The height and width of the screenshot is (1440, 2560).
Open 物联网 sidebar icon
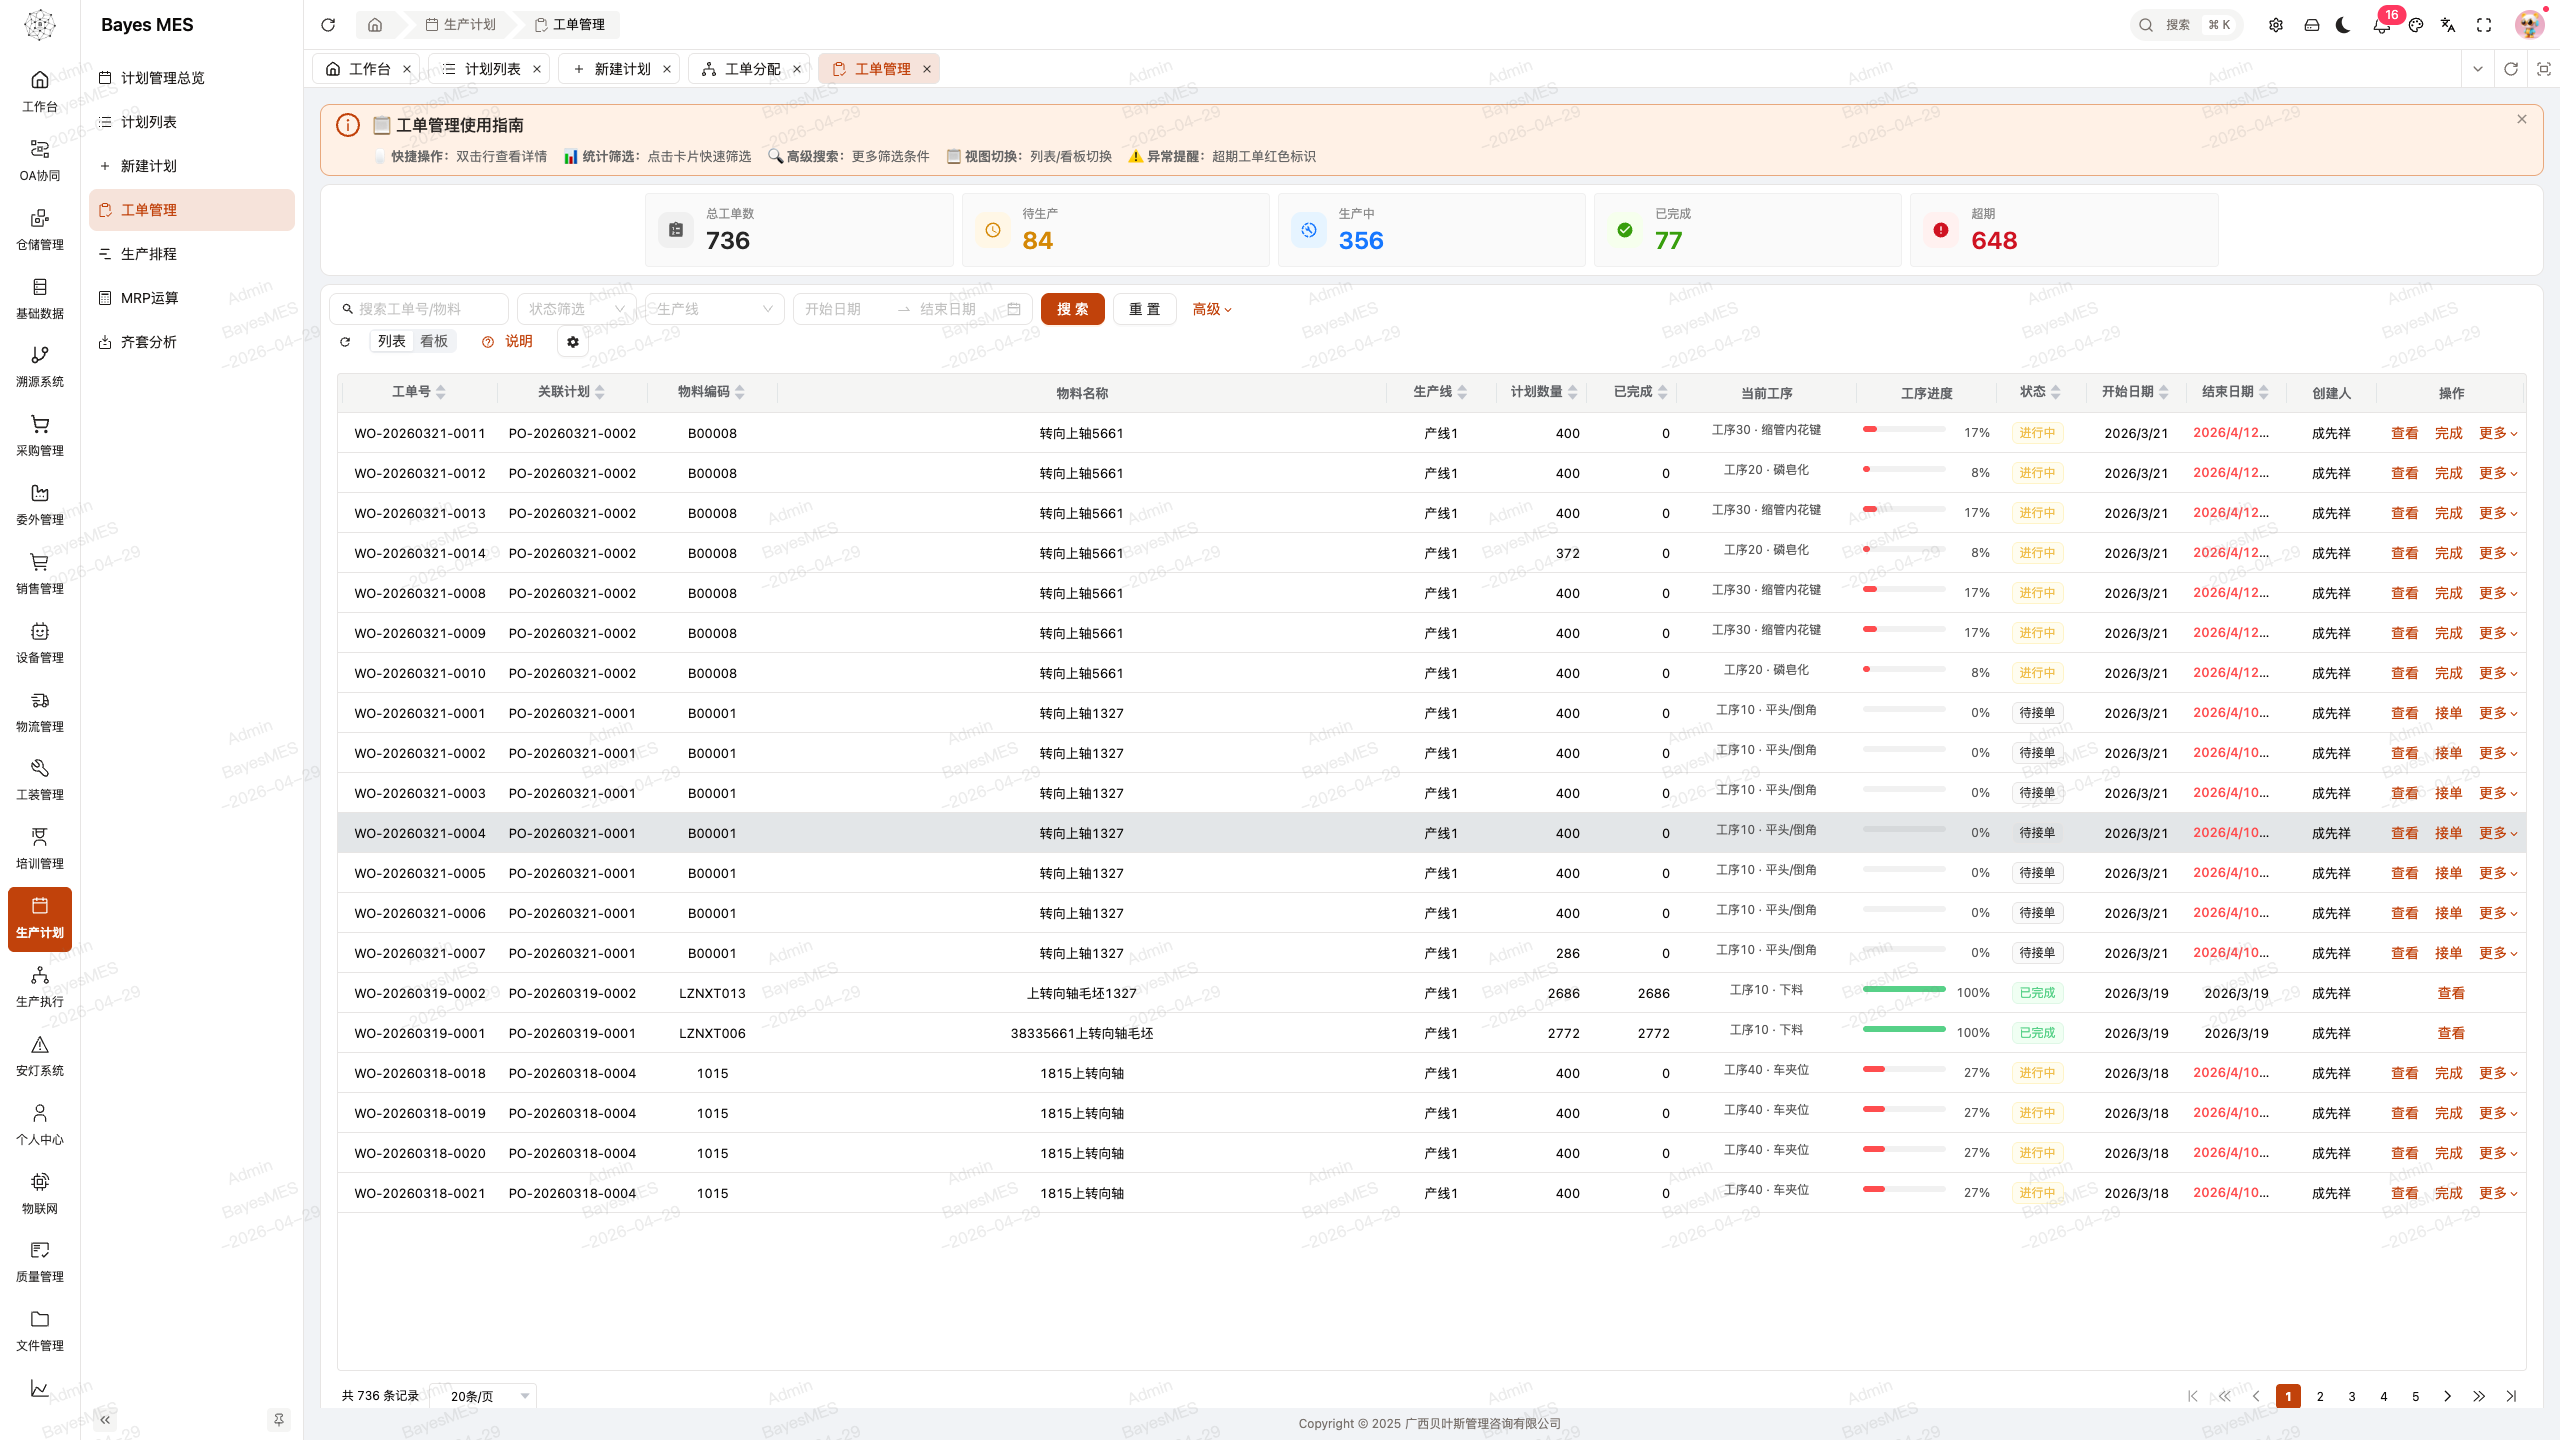click(x=40, y=1194)
